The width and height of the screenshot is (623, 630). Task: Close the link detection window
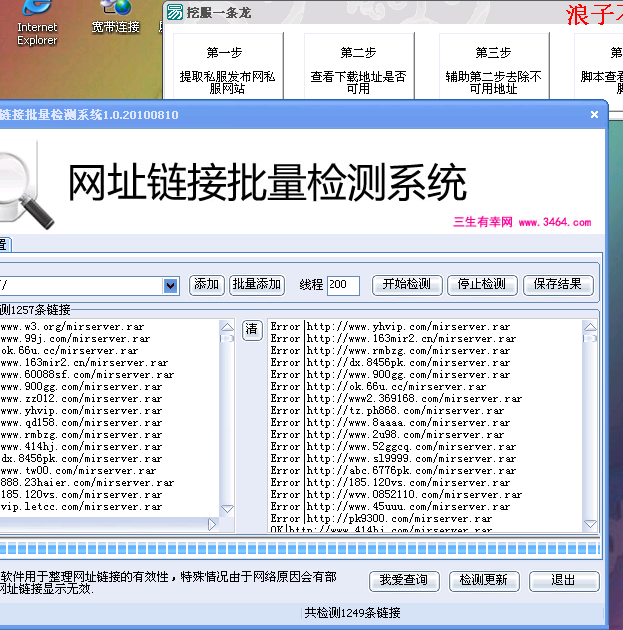click(594, 115)
